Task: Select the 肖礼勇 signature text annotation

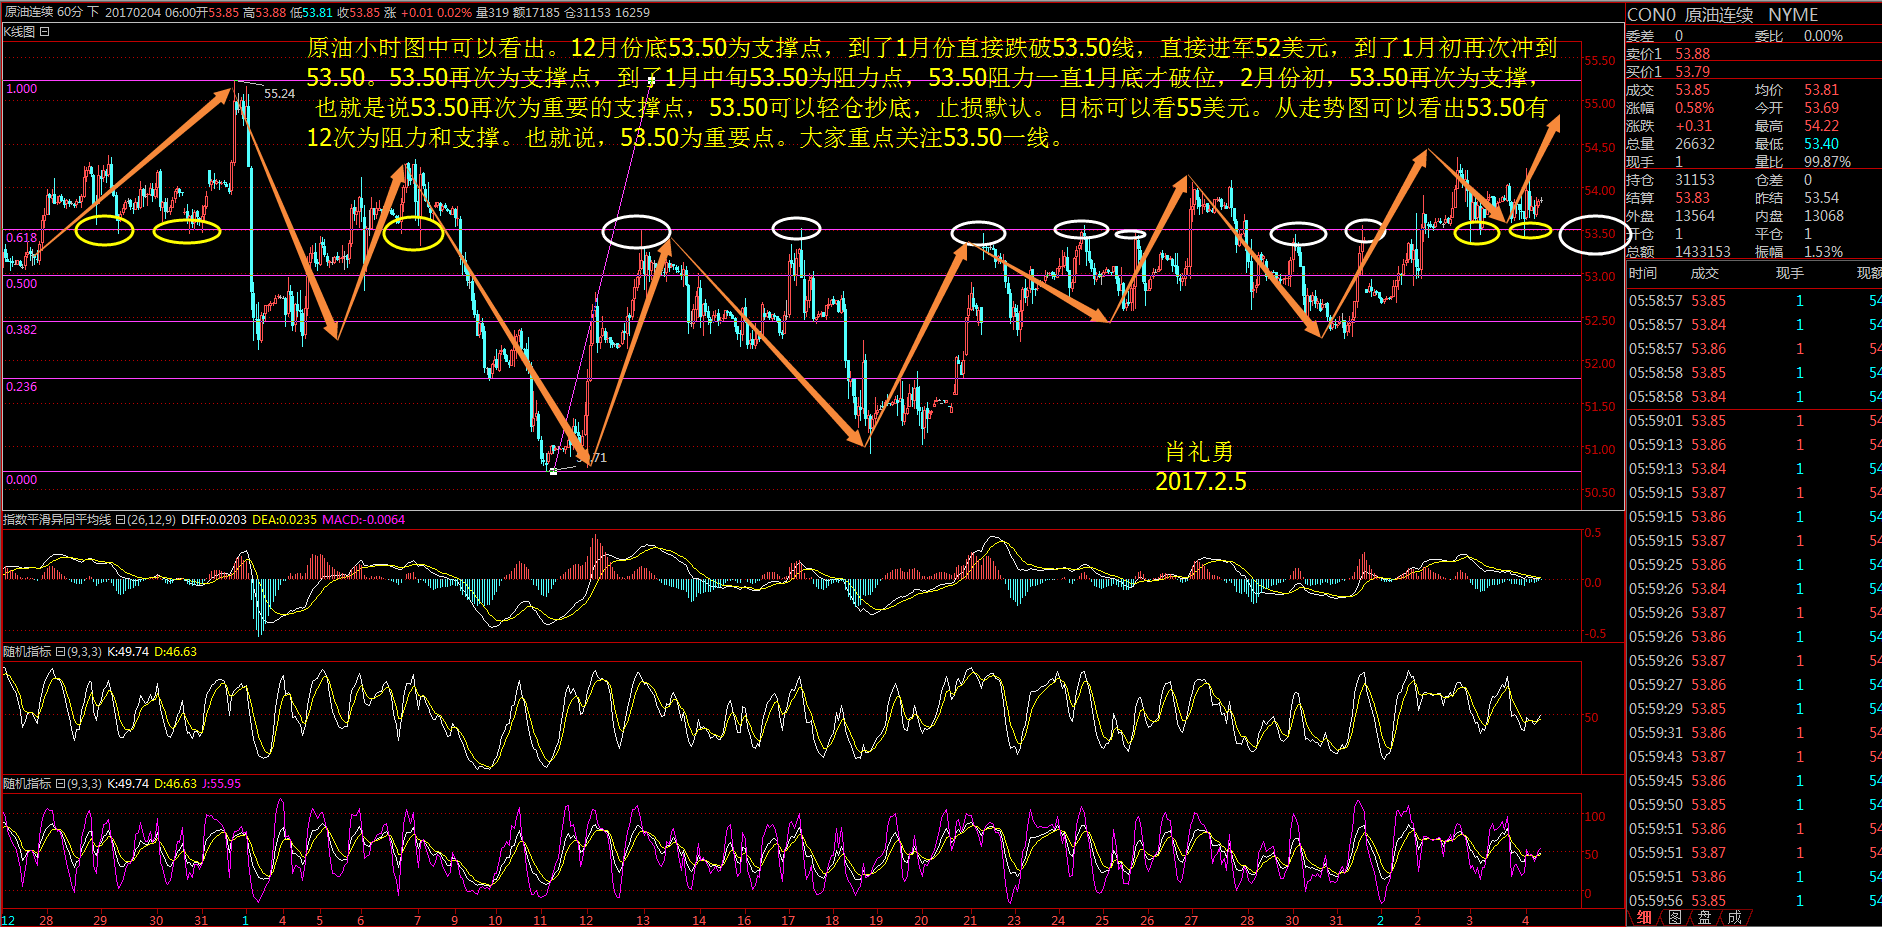Action: 1199,452
